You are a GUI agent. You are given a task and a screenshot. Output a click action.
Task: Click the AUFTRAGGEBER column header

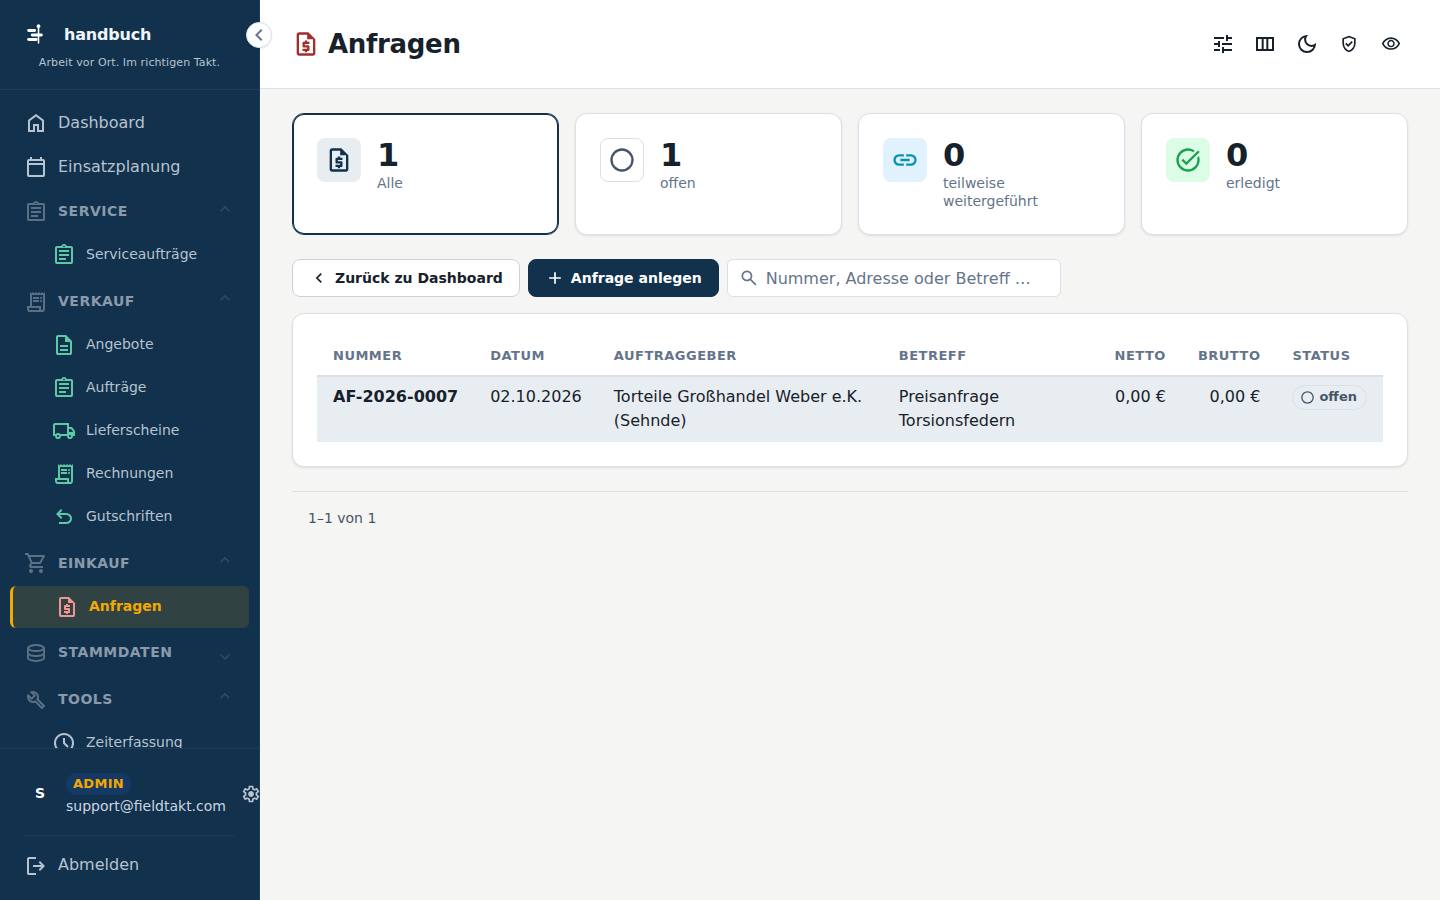point(675,355)
